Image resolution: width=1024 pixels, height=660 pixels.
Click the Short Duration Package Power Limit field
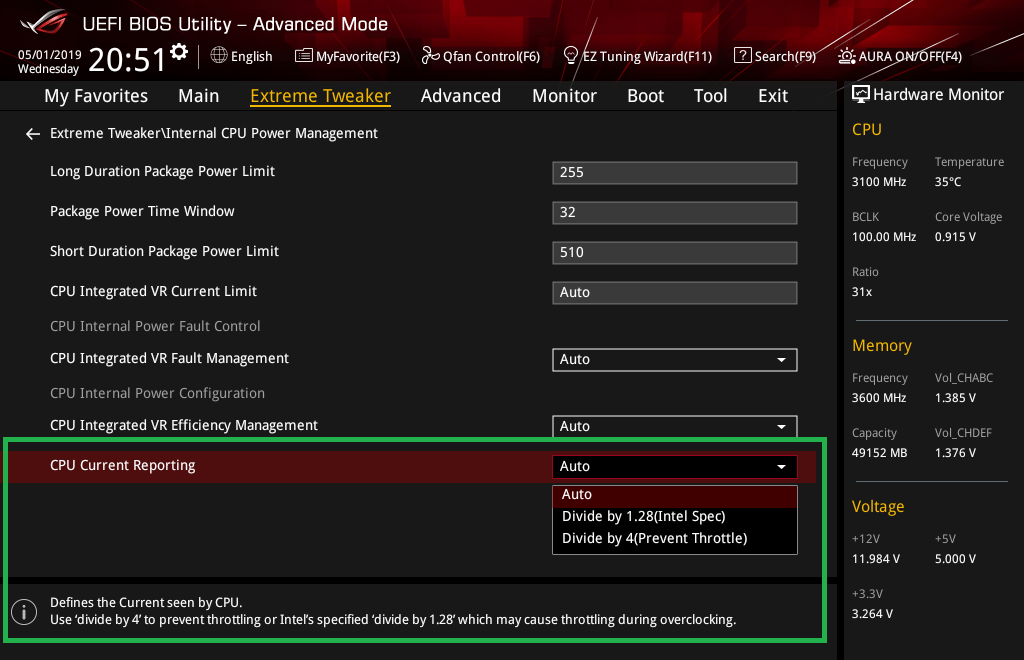click(675, 253)
